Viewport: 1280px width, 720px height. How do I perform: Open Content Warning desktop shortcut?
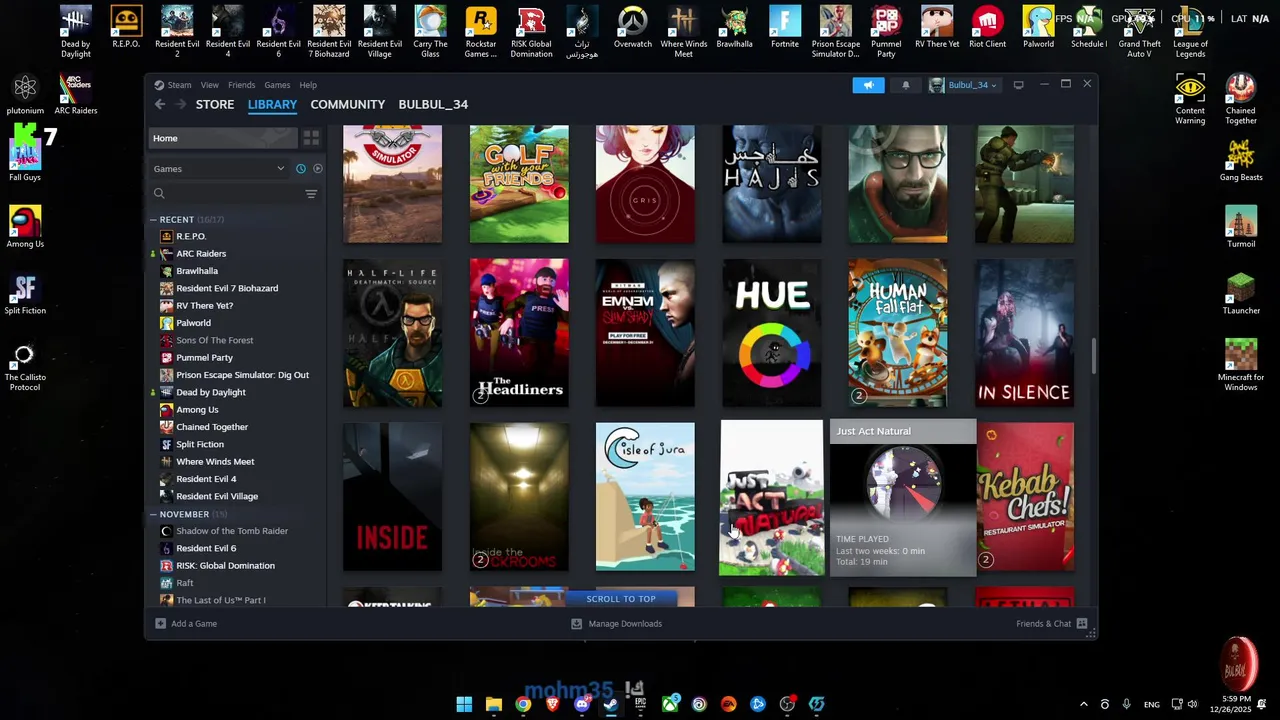point(1190,99)
